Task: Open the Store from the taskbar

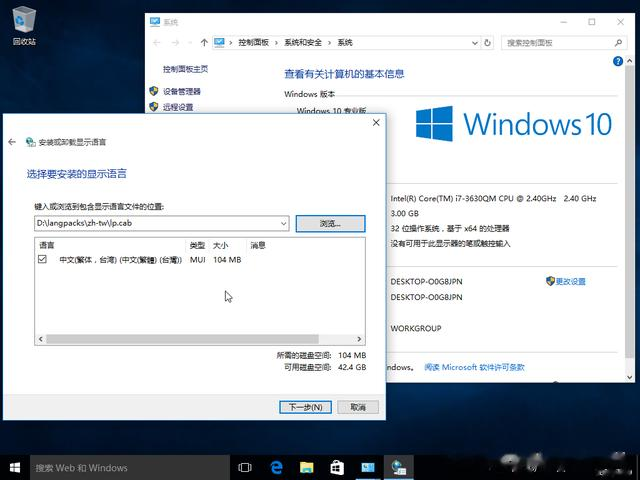Action: click(337, 467)
